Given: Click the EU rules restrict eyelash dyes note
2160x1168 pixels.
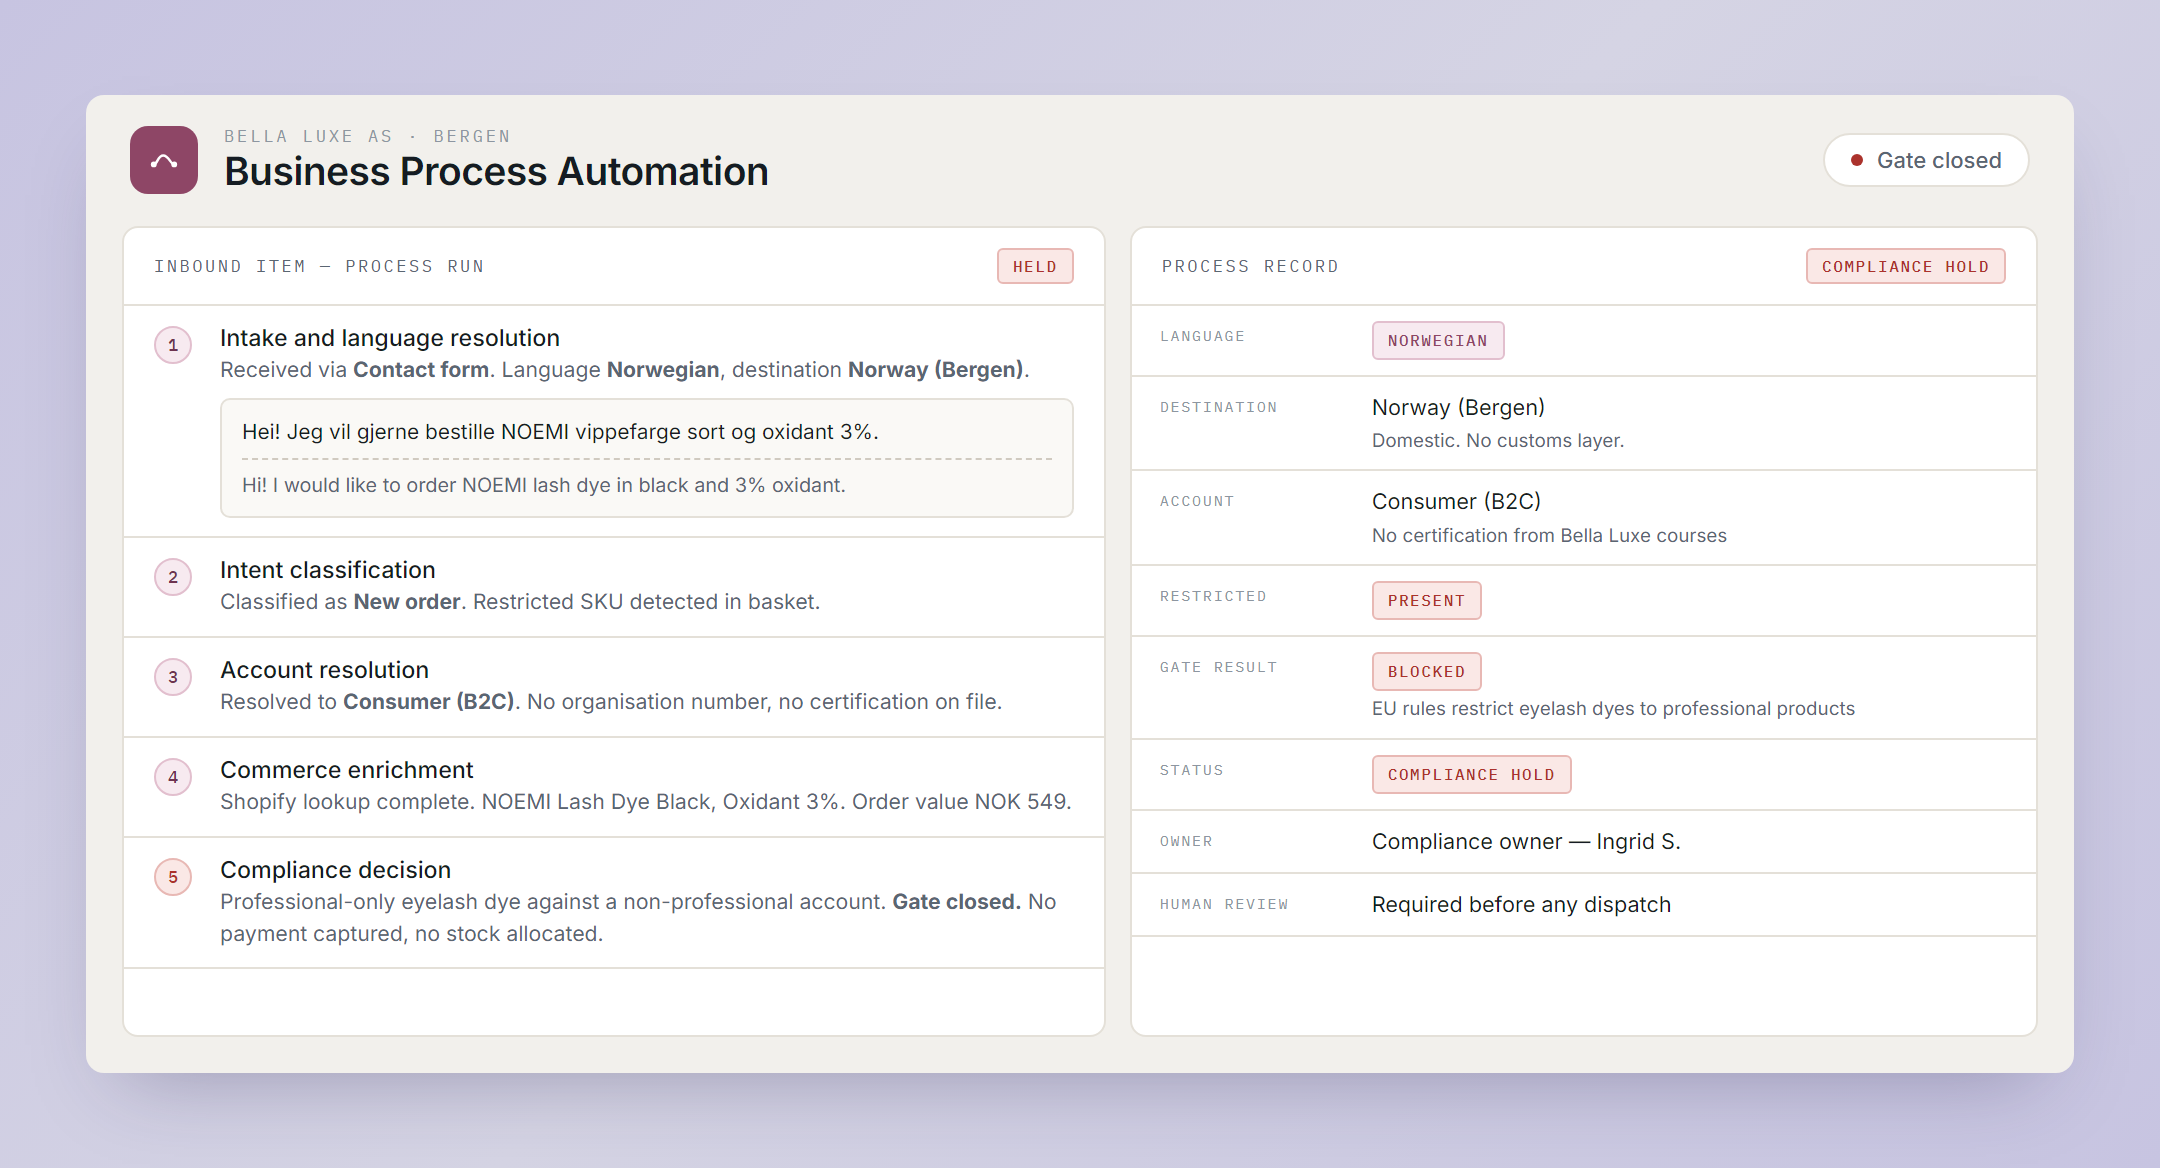Looking at the screenshot, I should click(x=1613, y=708).
